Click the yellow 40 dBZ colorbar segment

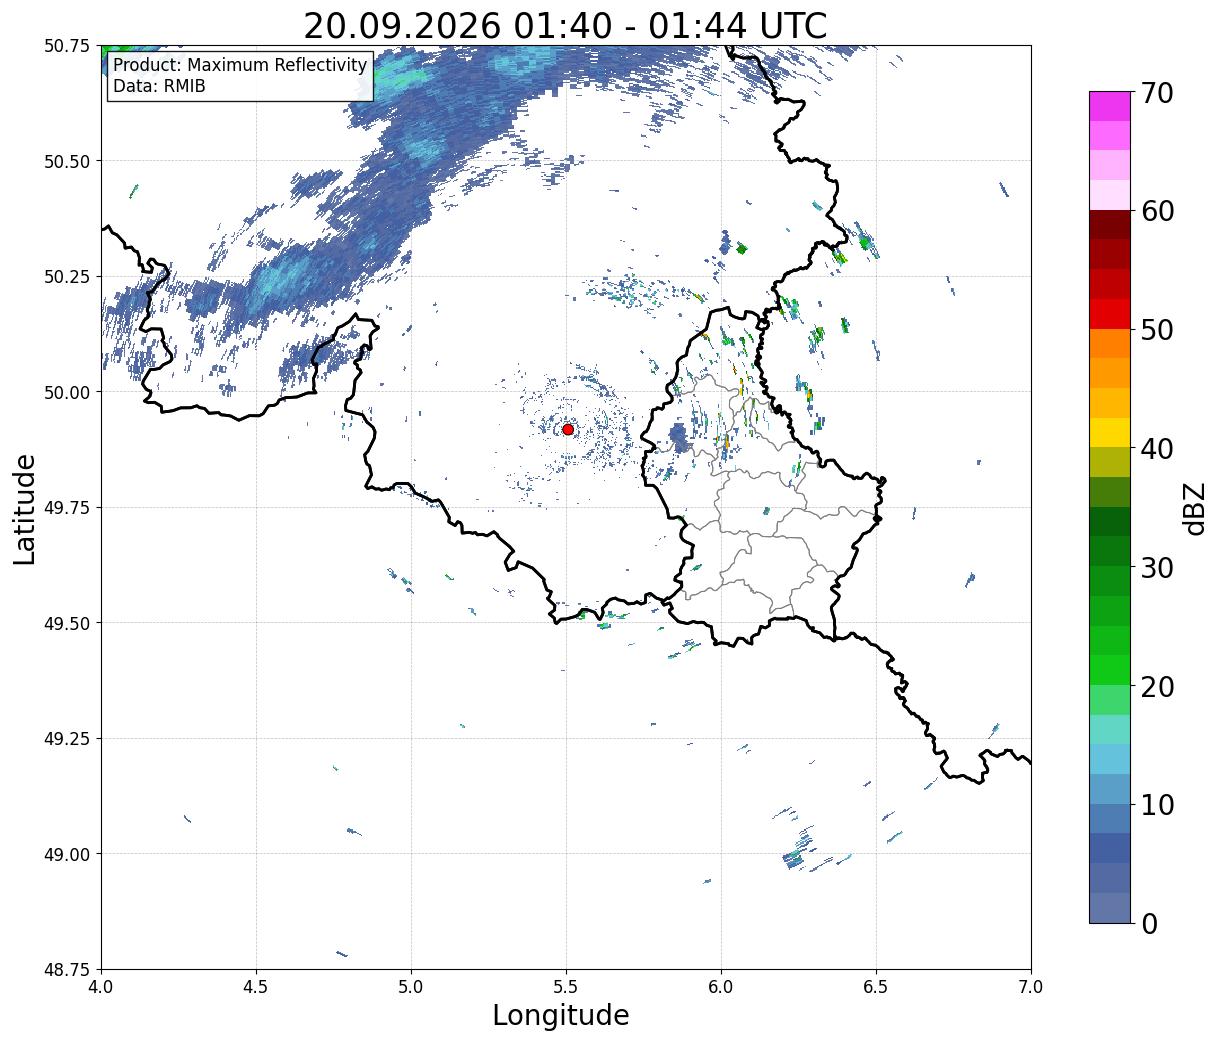pyautogui.click(x=1110, y=433)
